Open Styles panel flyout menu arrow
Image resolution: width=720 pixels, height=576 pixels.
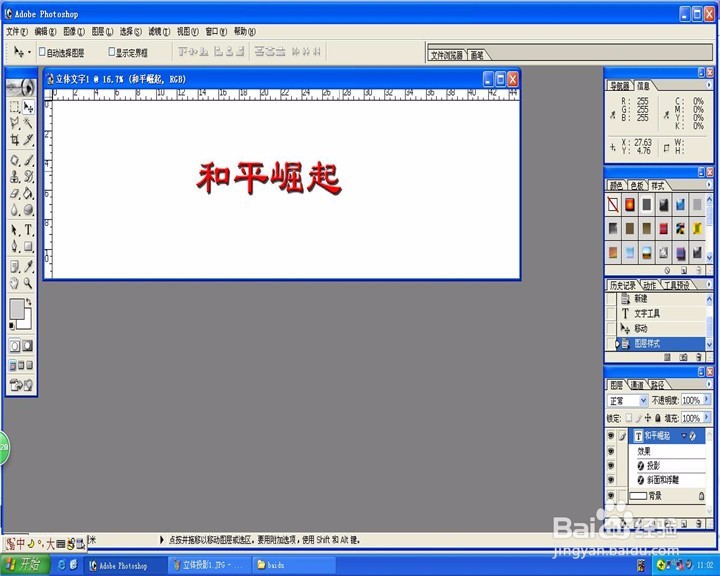[709, 185]
